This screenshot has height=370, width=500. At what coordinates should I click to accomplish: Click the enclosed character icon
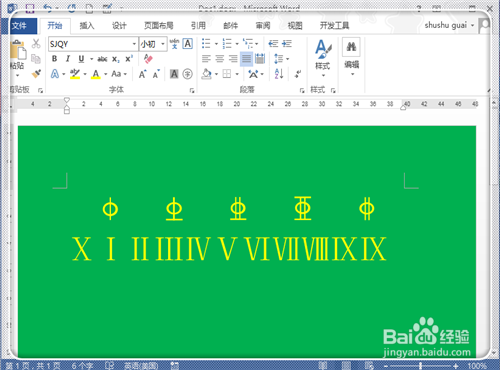click(188, 74)
